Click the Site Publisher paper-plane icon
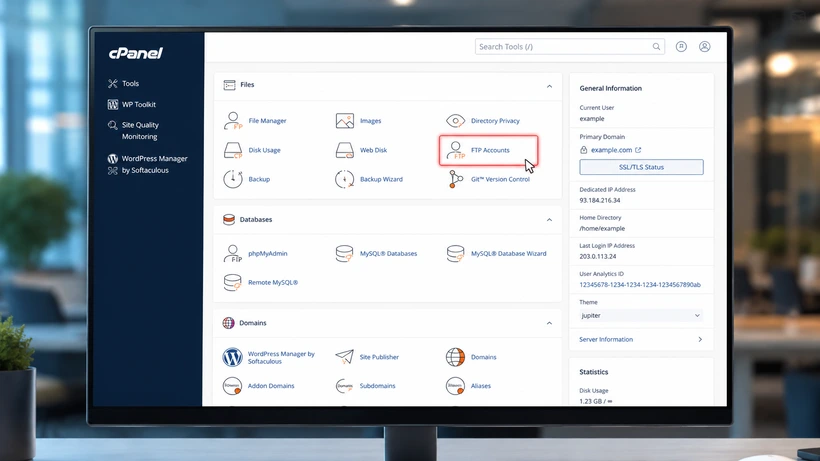Screen dimensions: 820x461 tap(344, 357)
